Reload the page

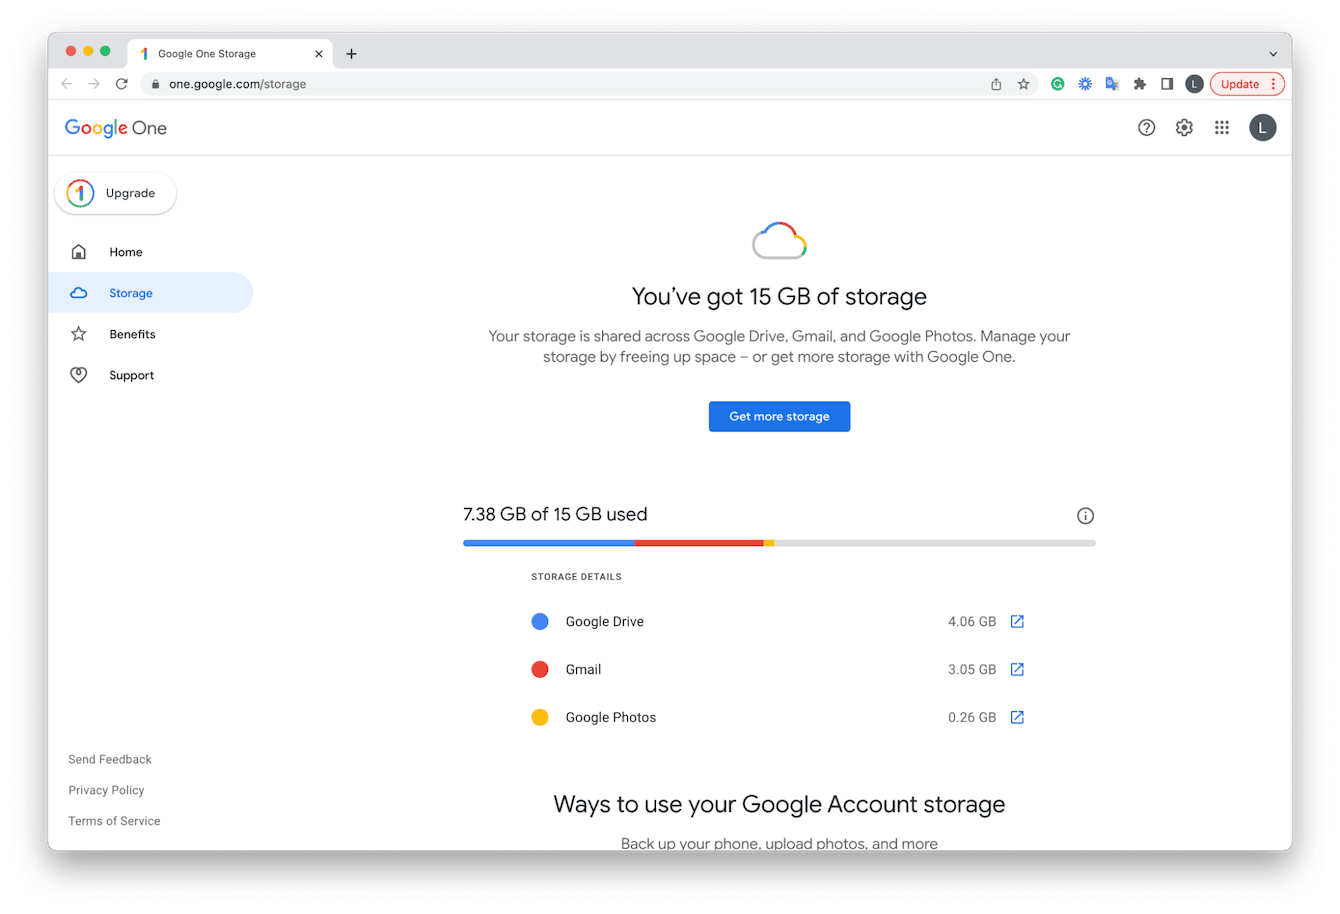(122, 84)
